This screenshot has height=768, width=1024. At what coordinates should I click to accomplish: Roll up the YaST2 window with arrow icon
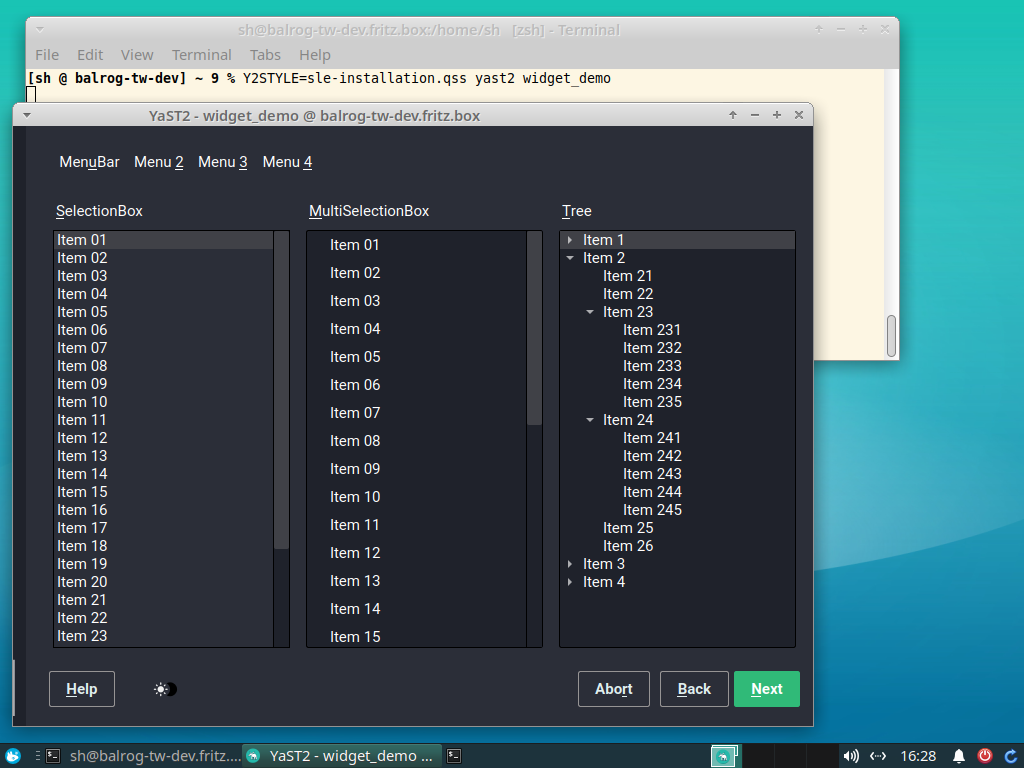coord(733,115)
